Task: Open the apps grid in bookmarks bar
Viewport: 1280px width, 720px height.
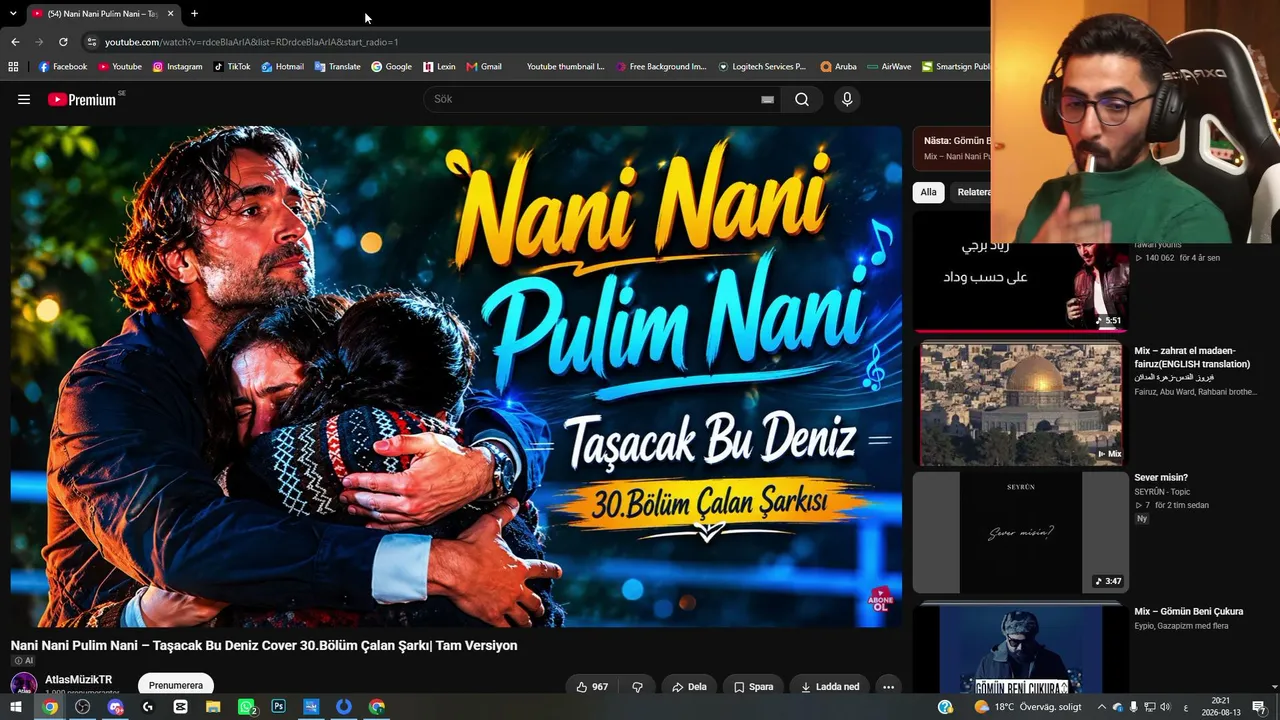Action: [x=13, y=67]
